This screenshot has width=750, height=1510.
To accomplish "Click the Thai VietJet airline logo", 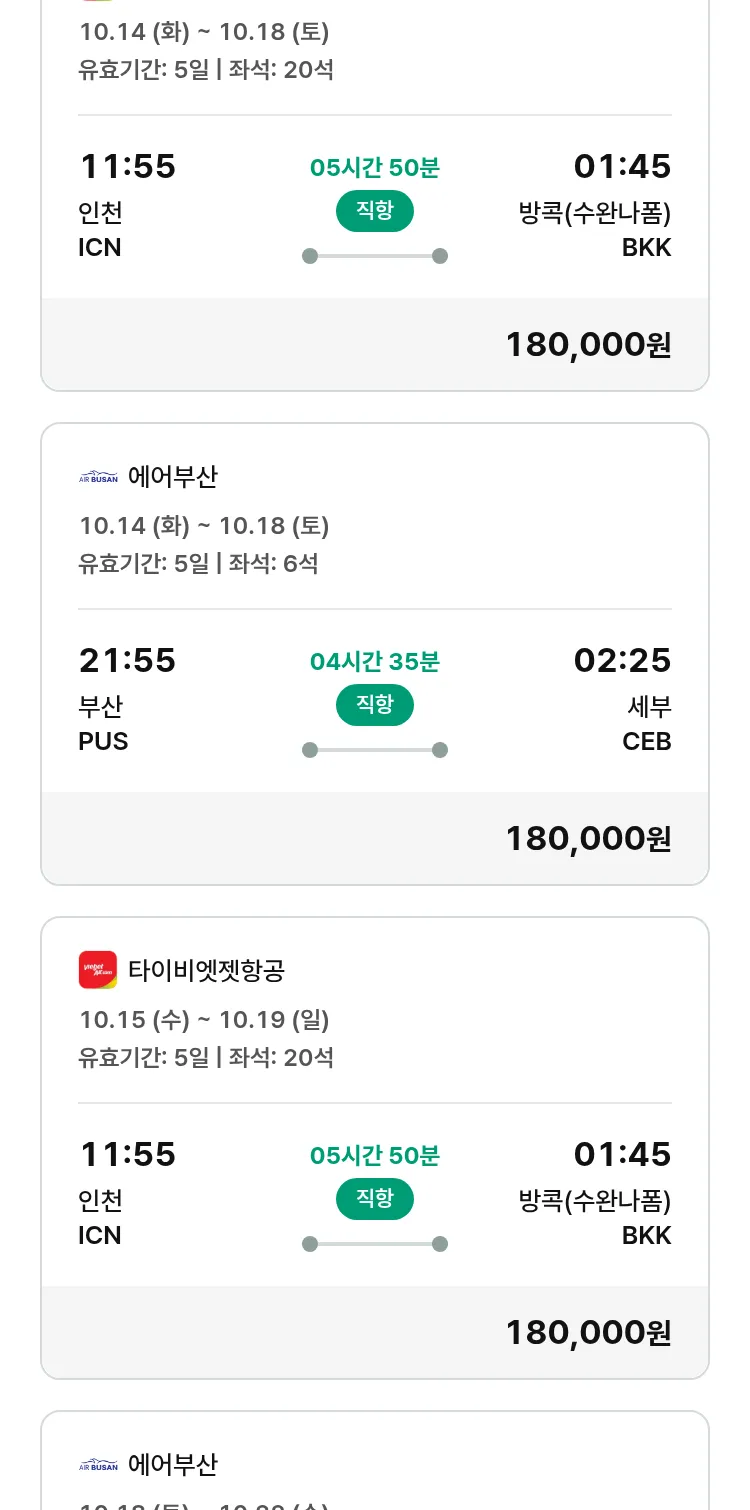I will (98, 970).
